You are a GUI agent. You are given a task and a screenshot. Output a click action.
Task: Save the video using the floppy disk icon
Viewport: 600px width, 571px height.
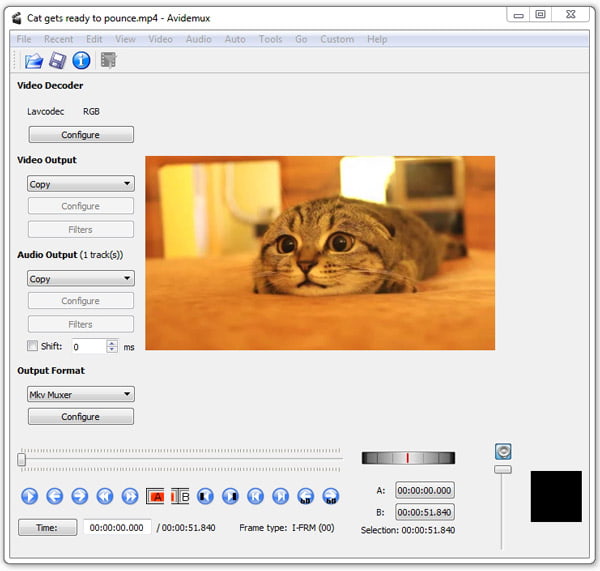point(57,61)
